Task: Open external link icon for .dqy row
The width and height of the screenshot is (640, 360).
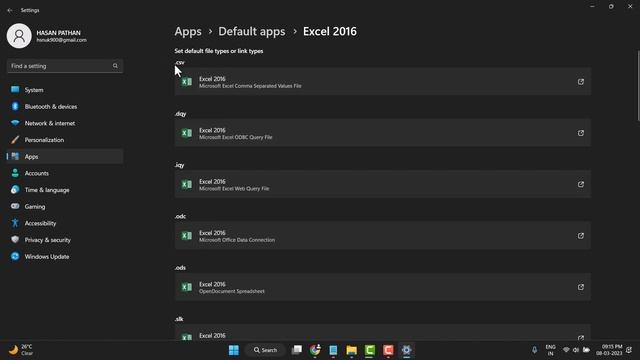Action: pyautogui.click(x=580, y=133)
